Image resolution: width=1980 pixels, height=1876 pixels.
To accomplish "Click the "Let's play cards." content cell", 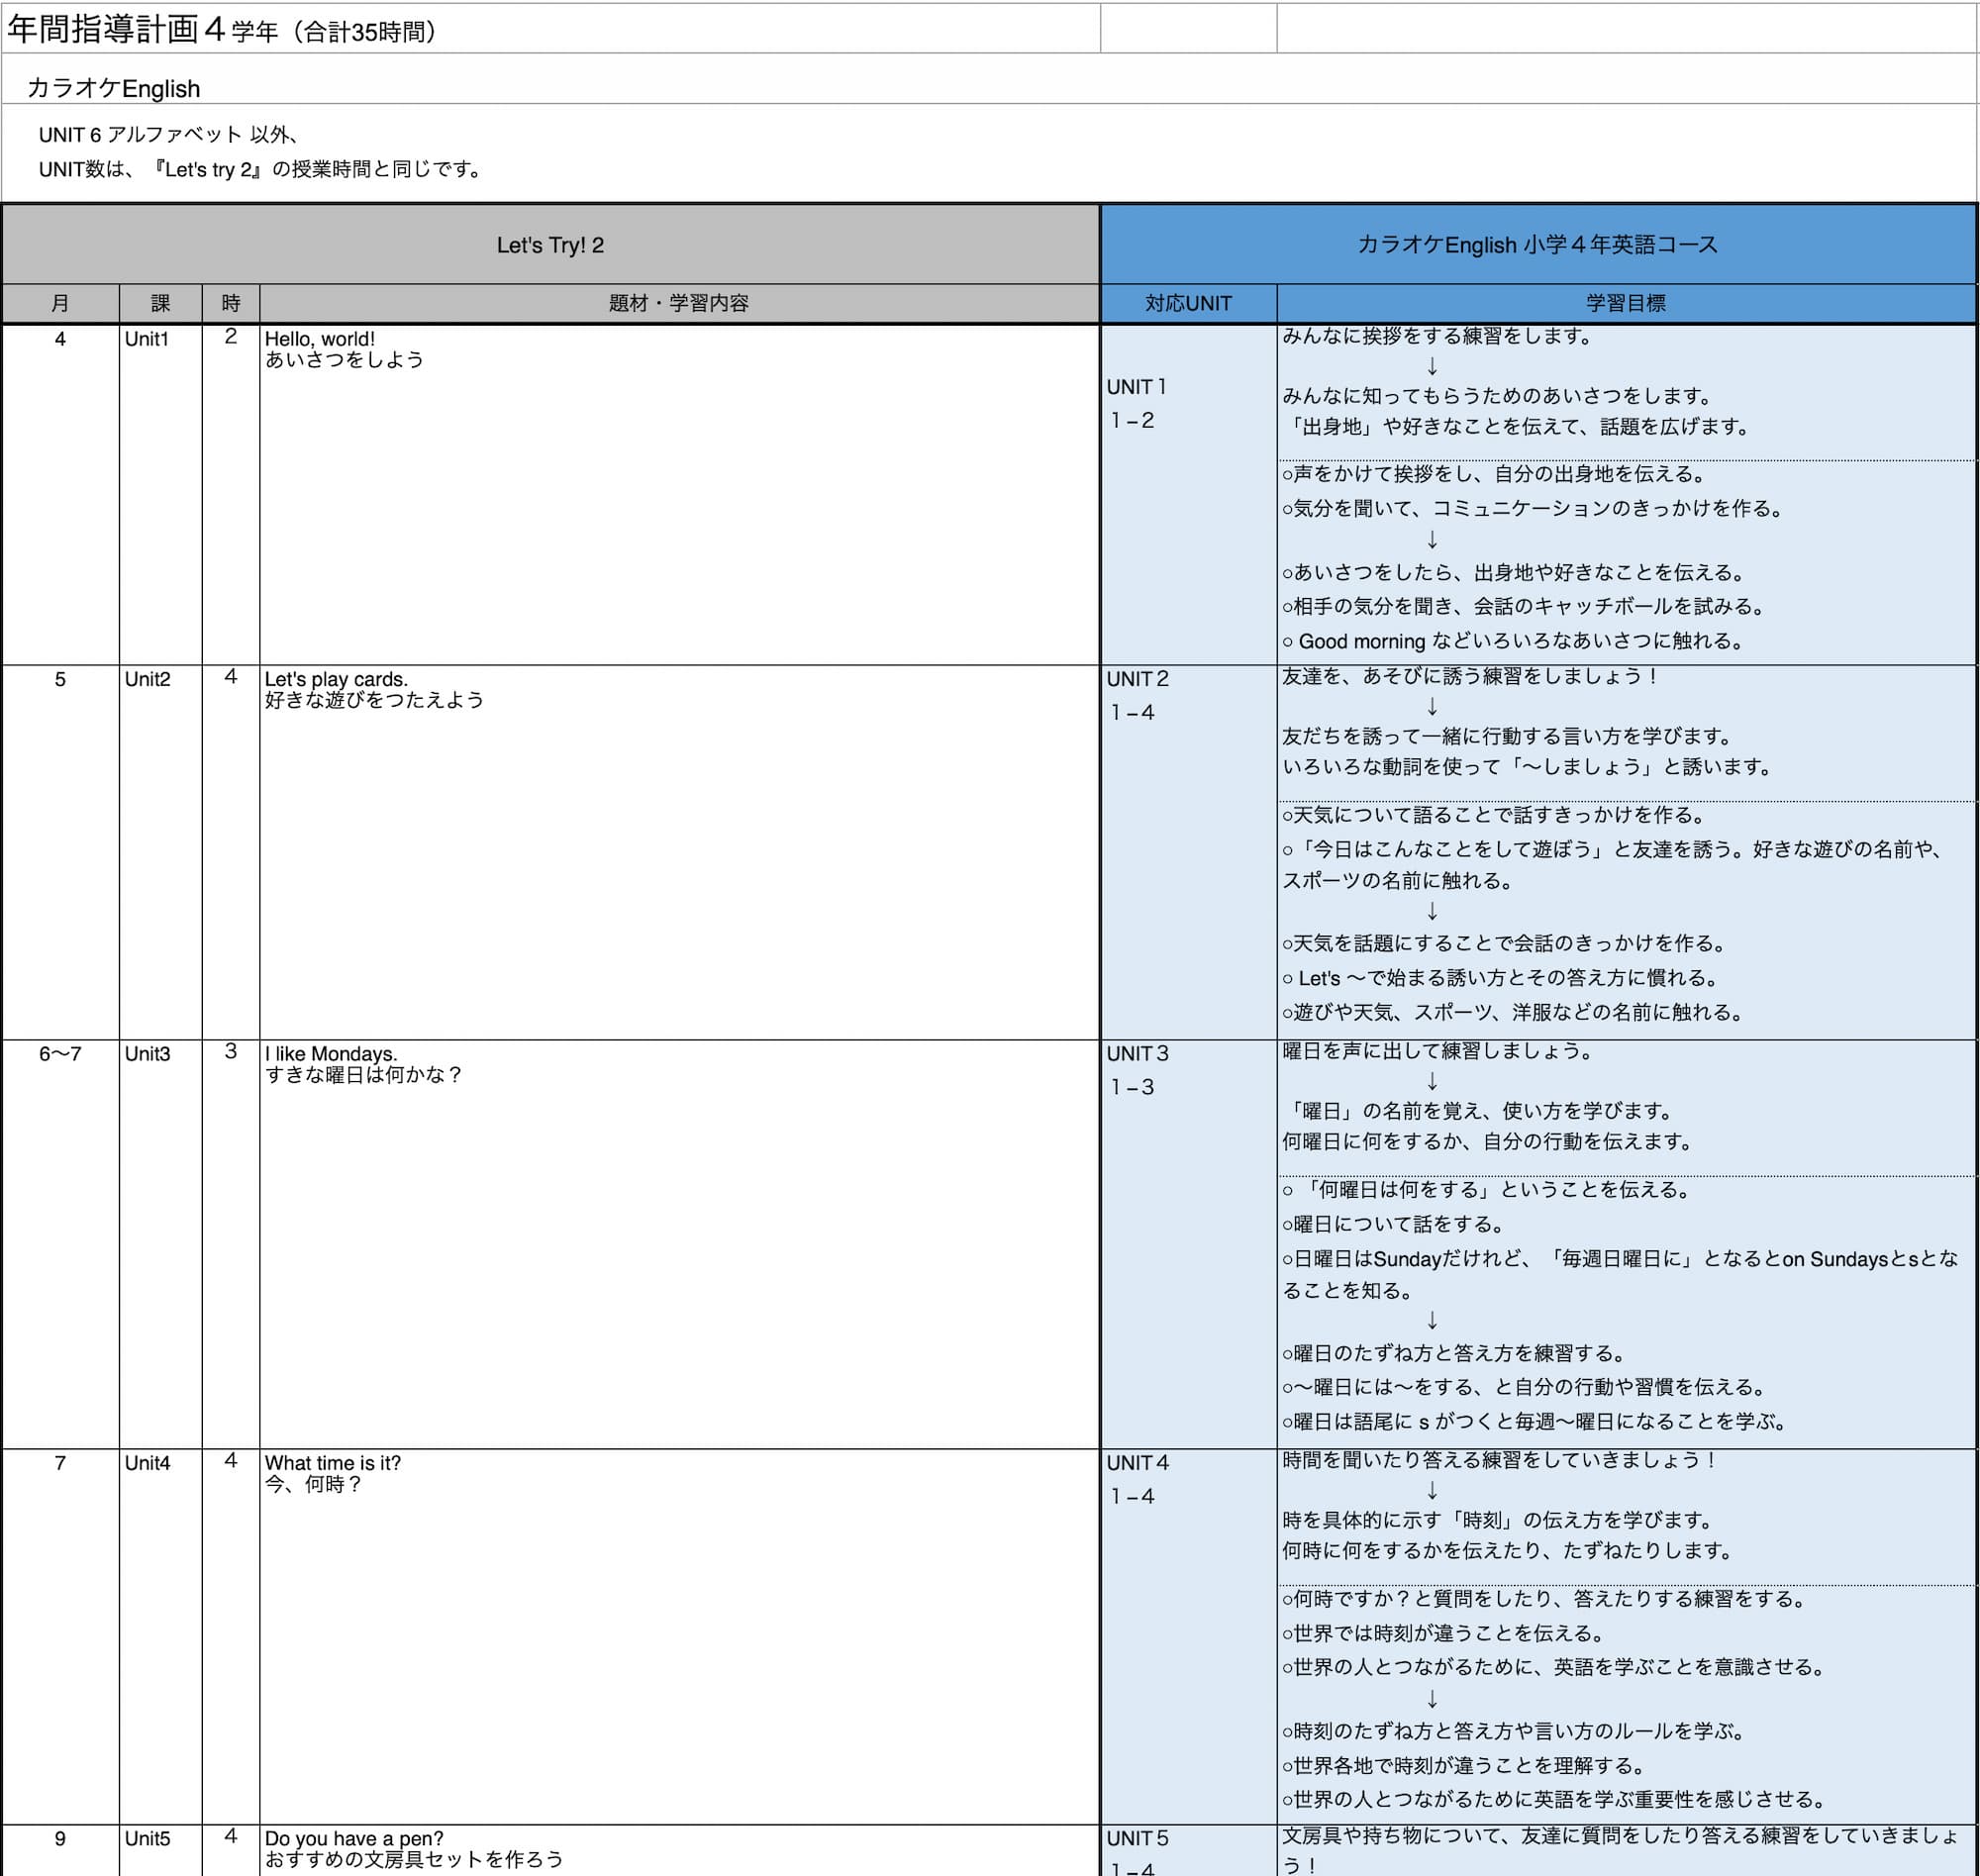I will tap(679, 853).
